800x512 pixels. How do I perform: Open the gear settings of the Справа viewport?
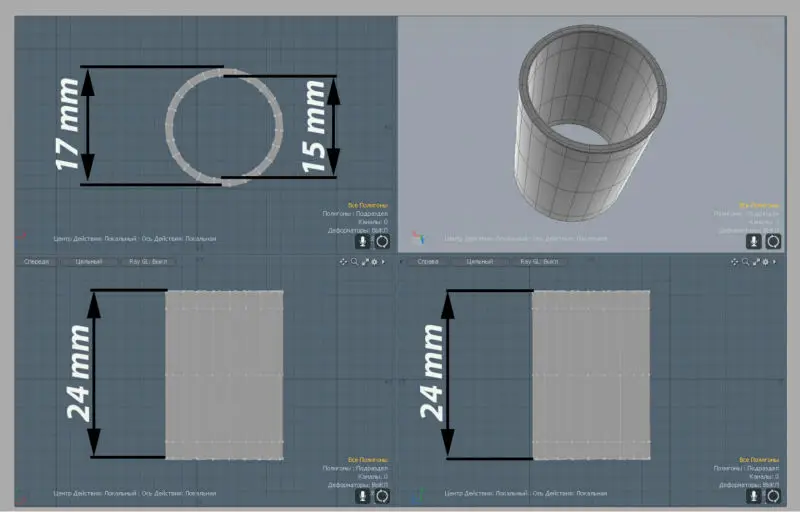click(766, 262)
